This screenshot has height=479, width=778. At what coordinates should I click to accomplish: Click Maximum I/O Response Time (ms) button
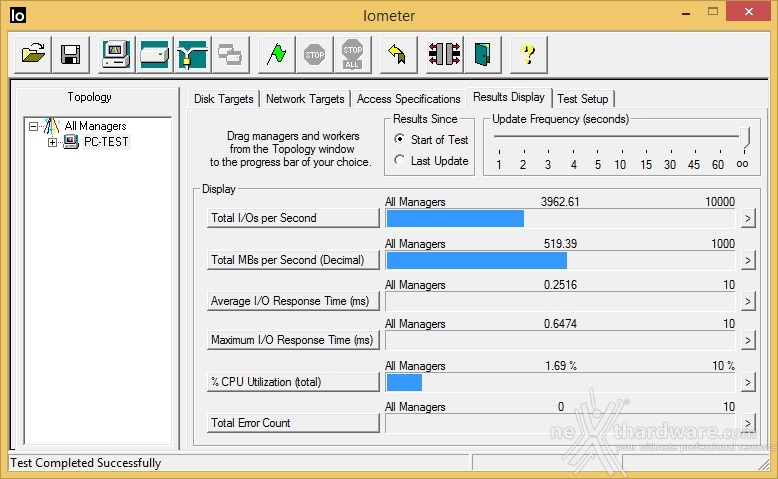(x=293, y=340)
